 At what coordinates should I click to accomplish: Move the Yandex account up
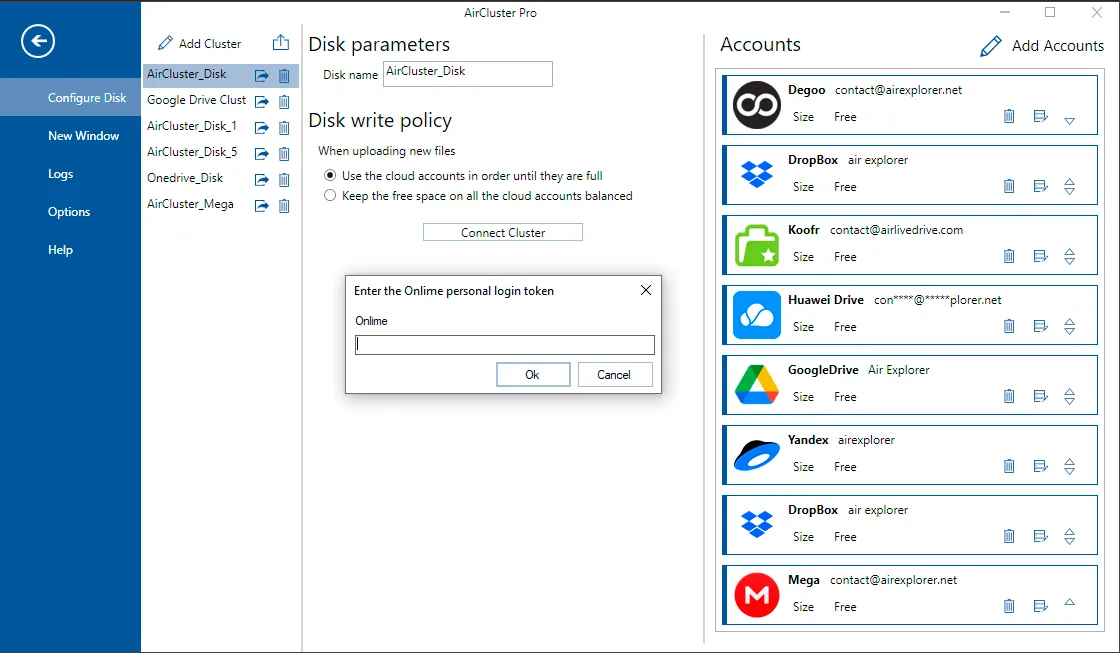[1069, 462]
